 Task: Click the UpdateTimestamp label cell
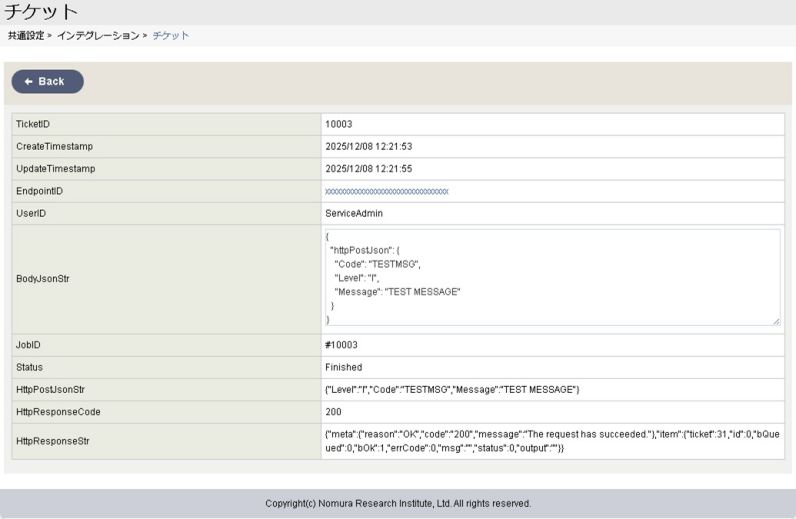pos(167,169)
